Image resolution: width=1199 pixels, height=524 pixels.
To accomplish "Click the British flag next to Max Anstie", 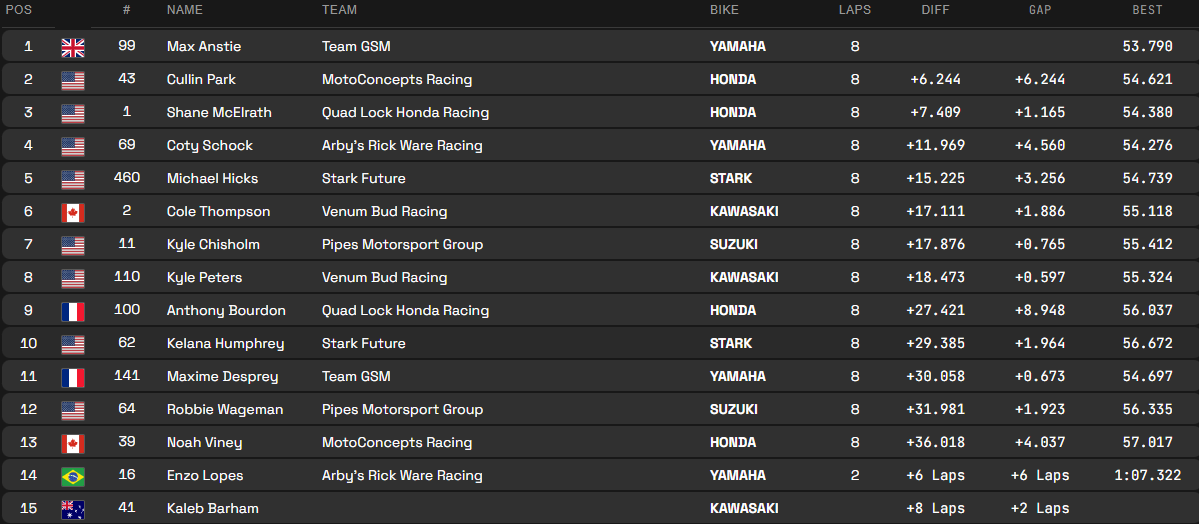I will [x=73, y=47].
